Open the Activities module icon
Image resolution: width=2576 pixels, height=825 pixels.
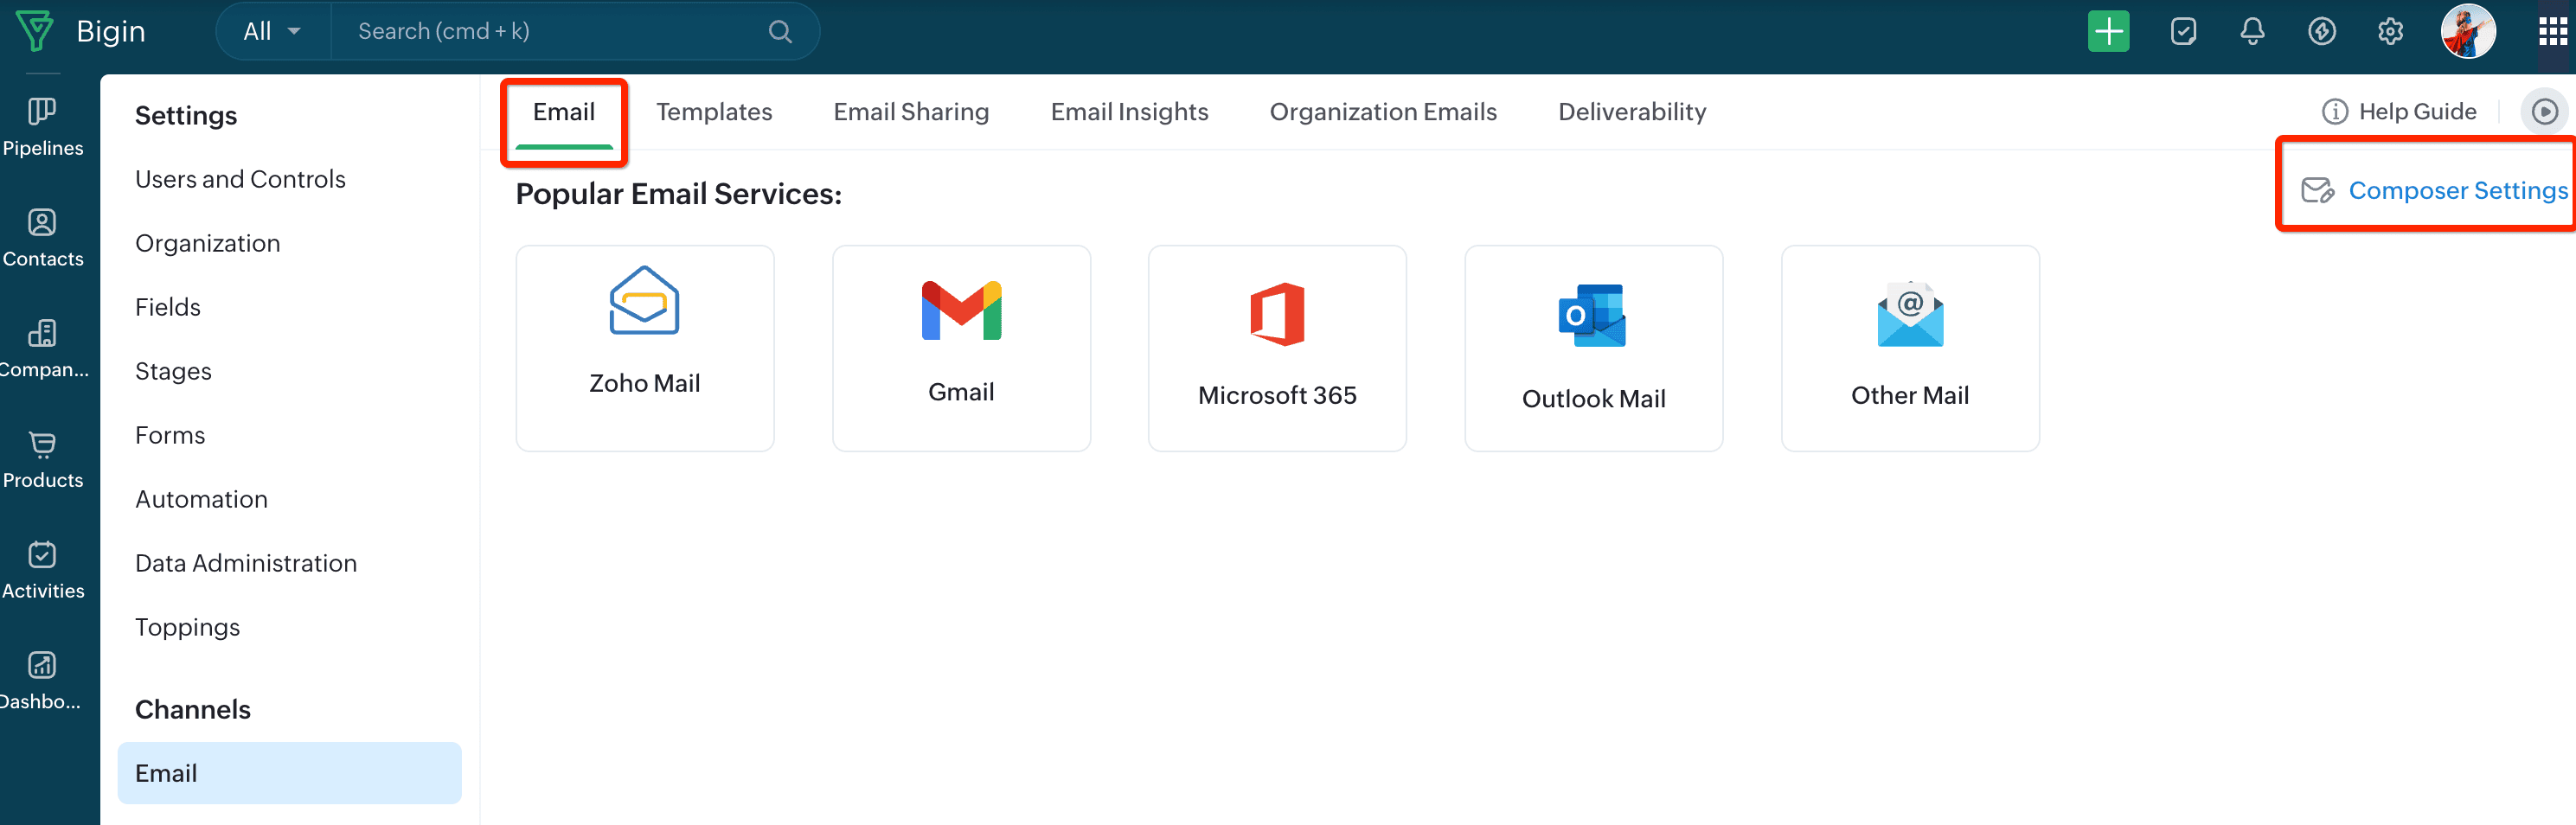coord(42,555)
